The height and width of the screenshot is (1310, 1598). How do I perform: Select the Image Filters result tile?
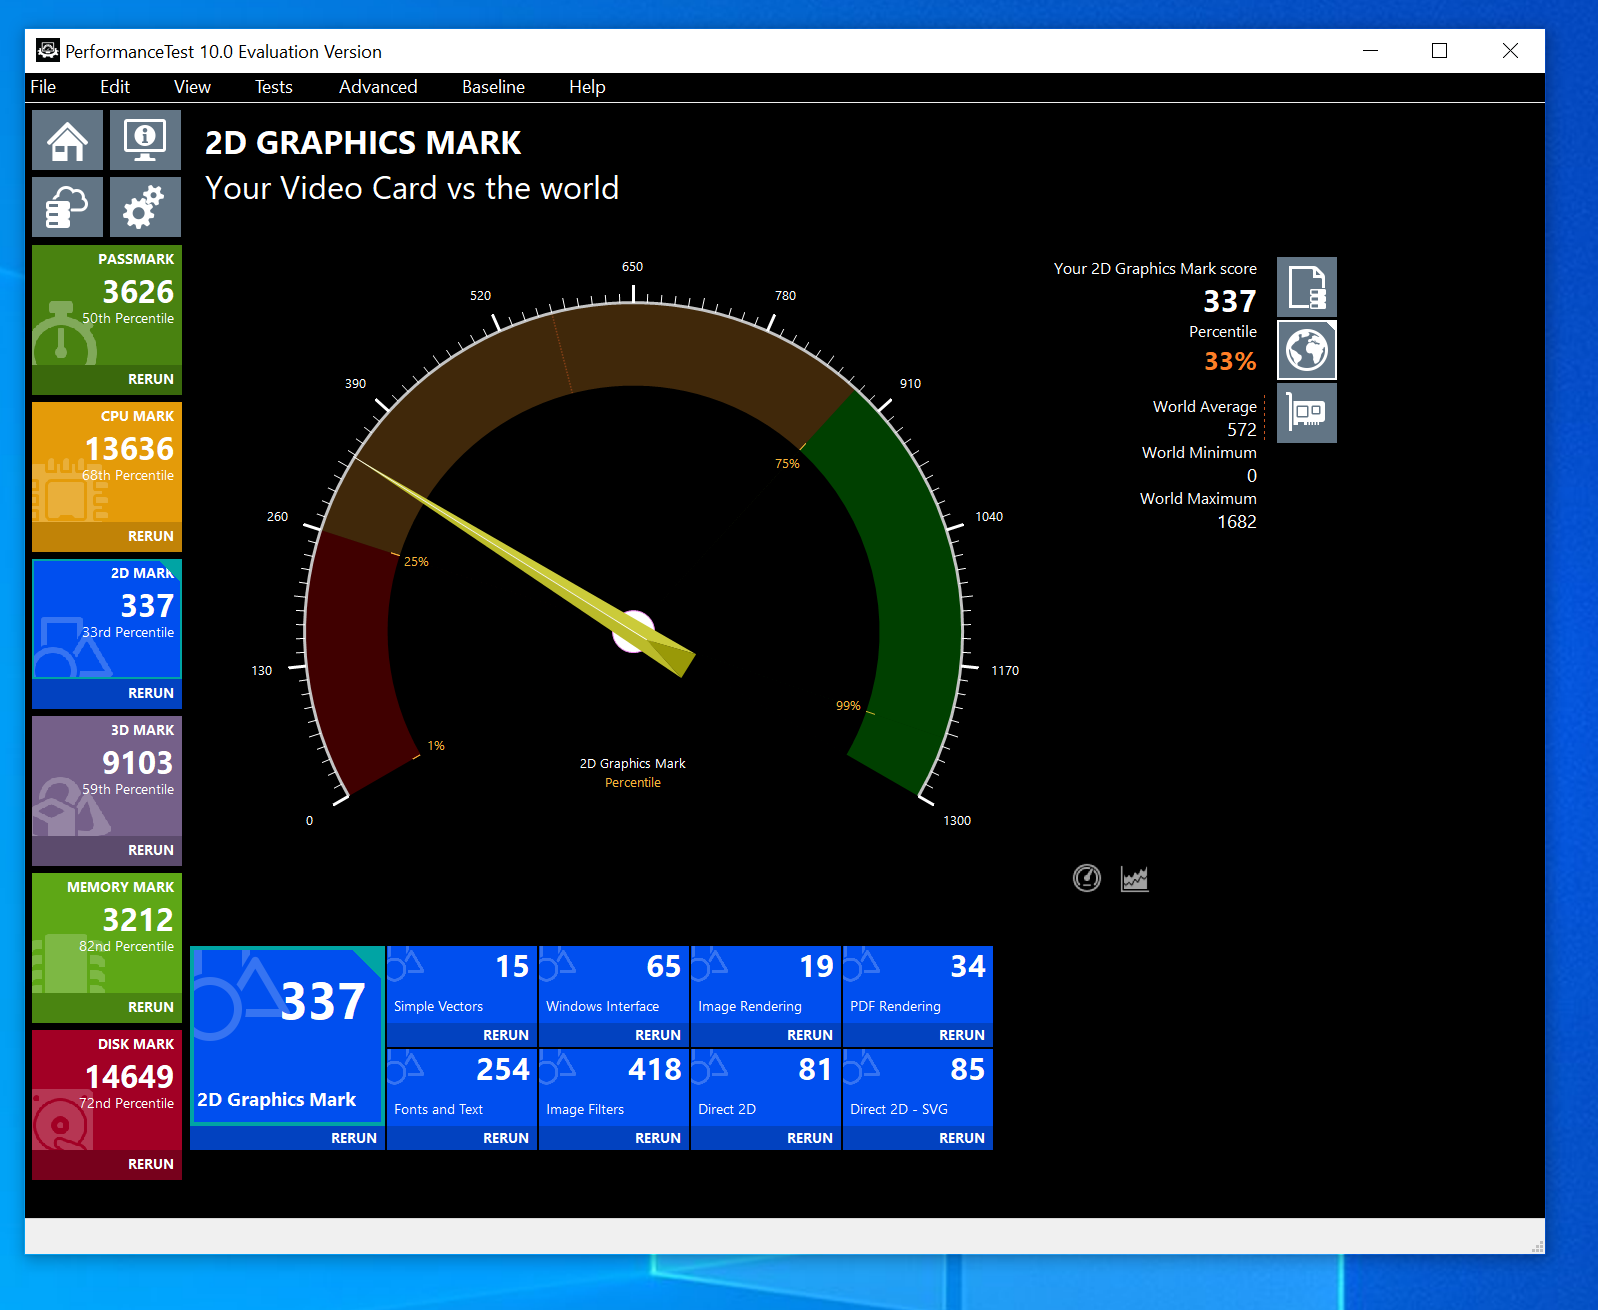(x=614, y=1087)
